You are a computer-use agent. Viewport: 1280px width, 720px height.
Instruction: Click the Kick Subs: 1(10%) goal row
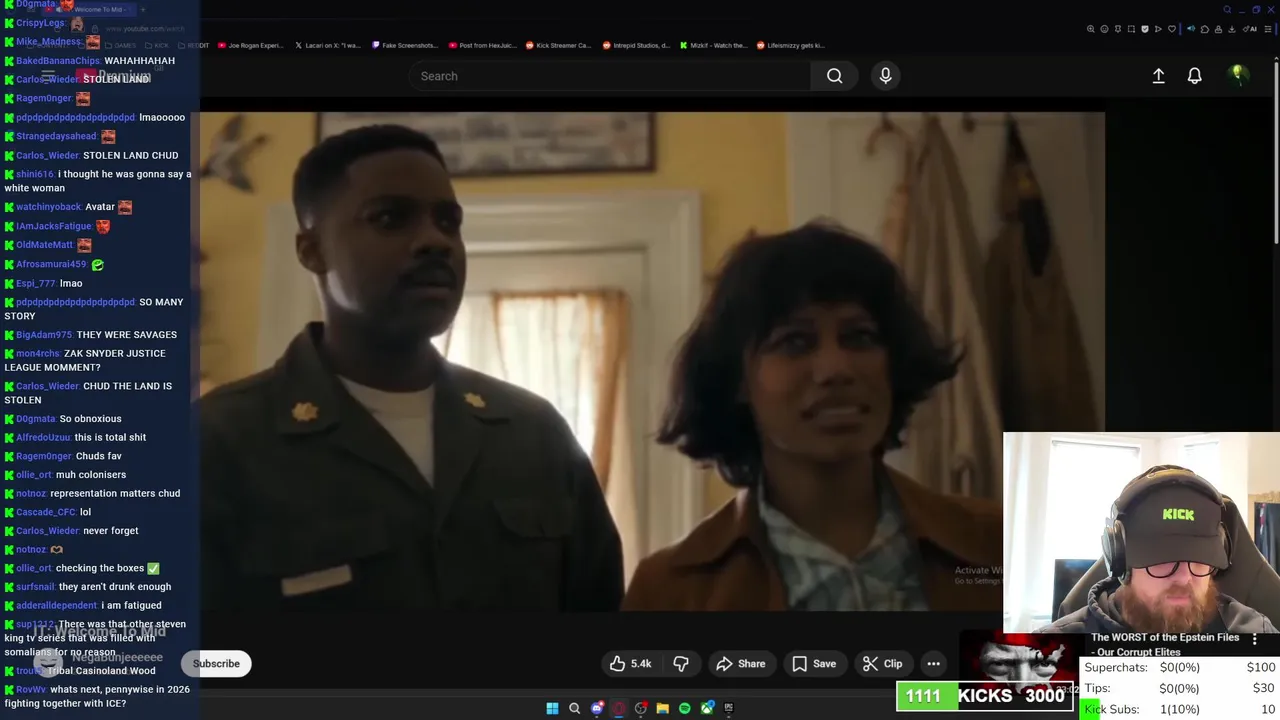pyautogui.click(x=1180, y=710)
